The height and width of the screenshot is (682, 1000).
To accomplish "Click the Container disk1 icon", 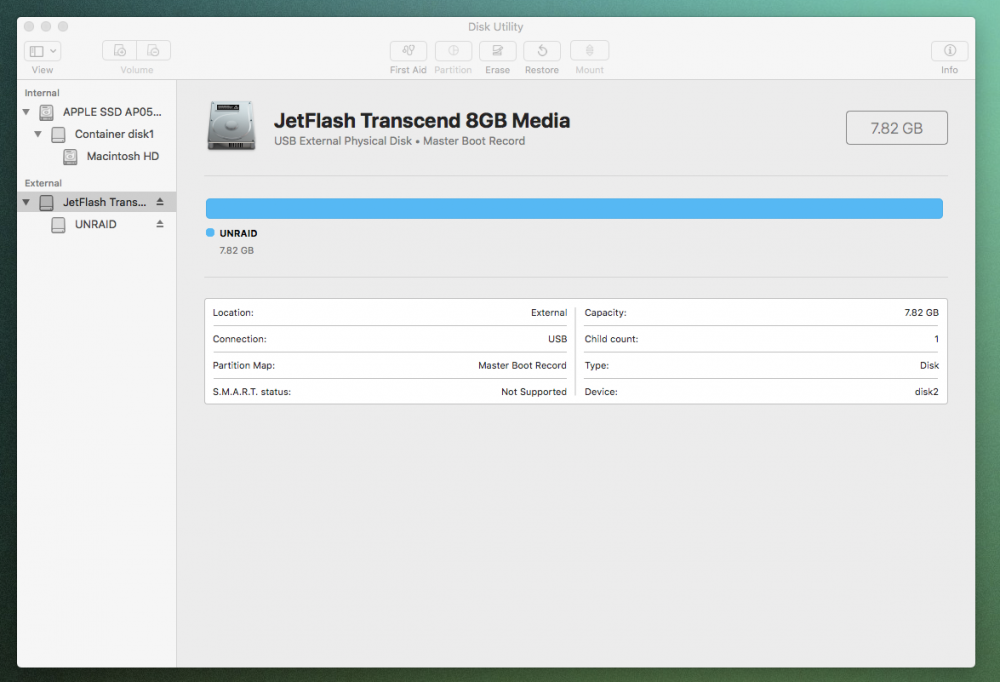I will tap(58, 135).
